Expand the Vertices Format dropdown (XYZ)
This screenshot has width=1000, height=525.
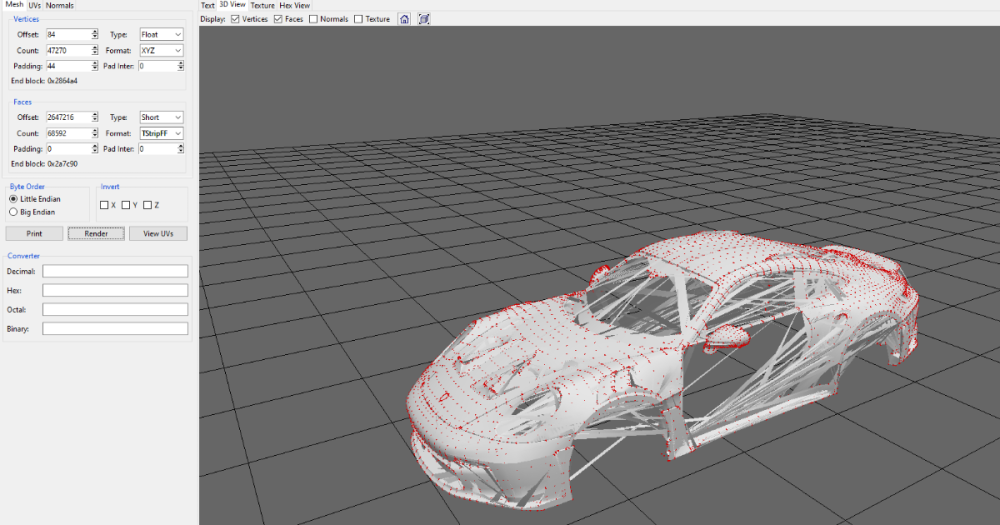[161, 50]
